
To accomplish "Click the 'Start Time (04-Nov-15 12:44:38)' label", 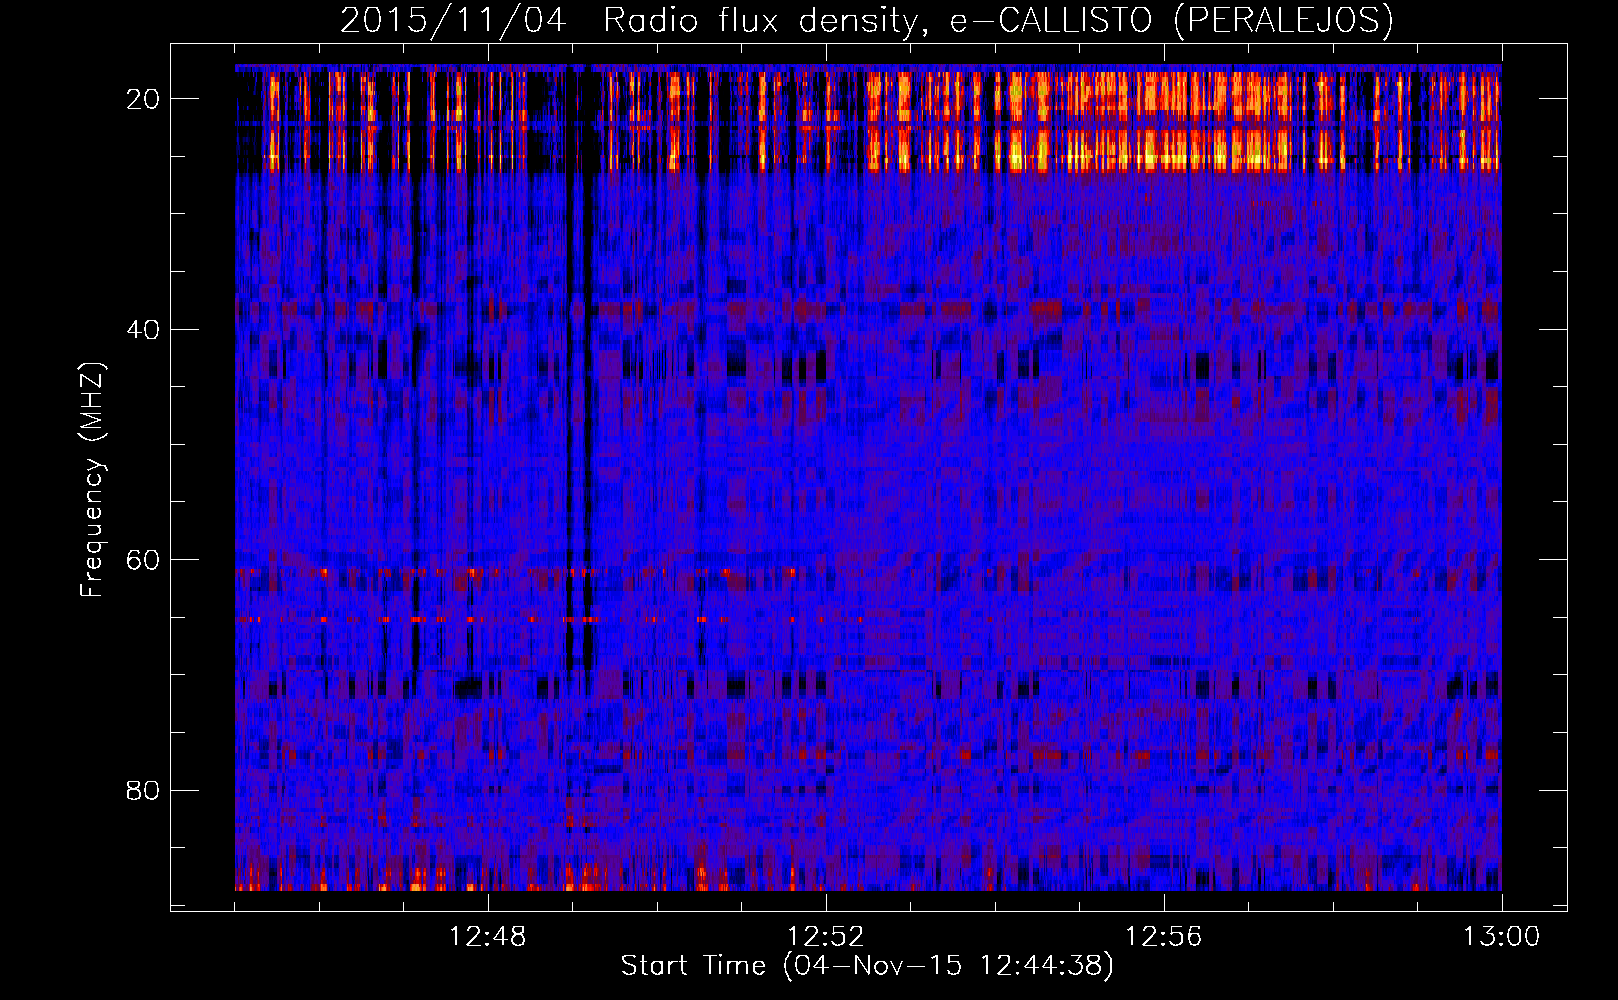I will tap(867, 966).
